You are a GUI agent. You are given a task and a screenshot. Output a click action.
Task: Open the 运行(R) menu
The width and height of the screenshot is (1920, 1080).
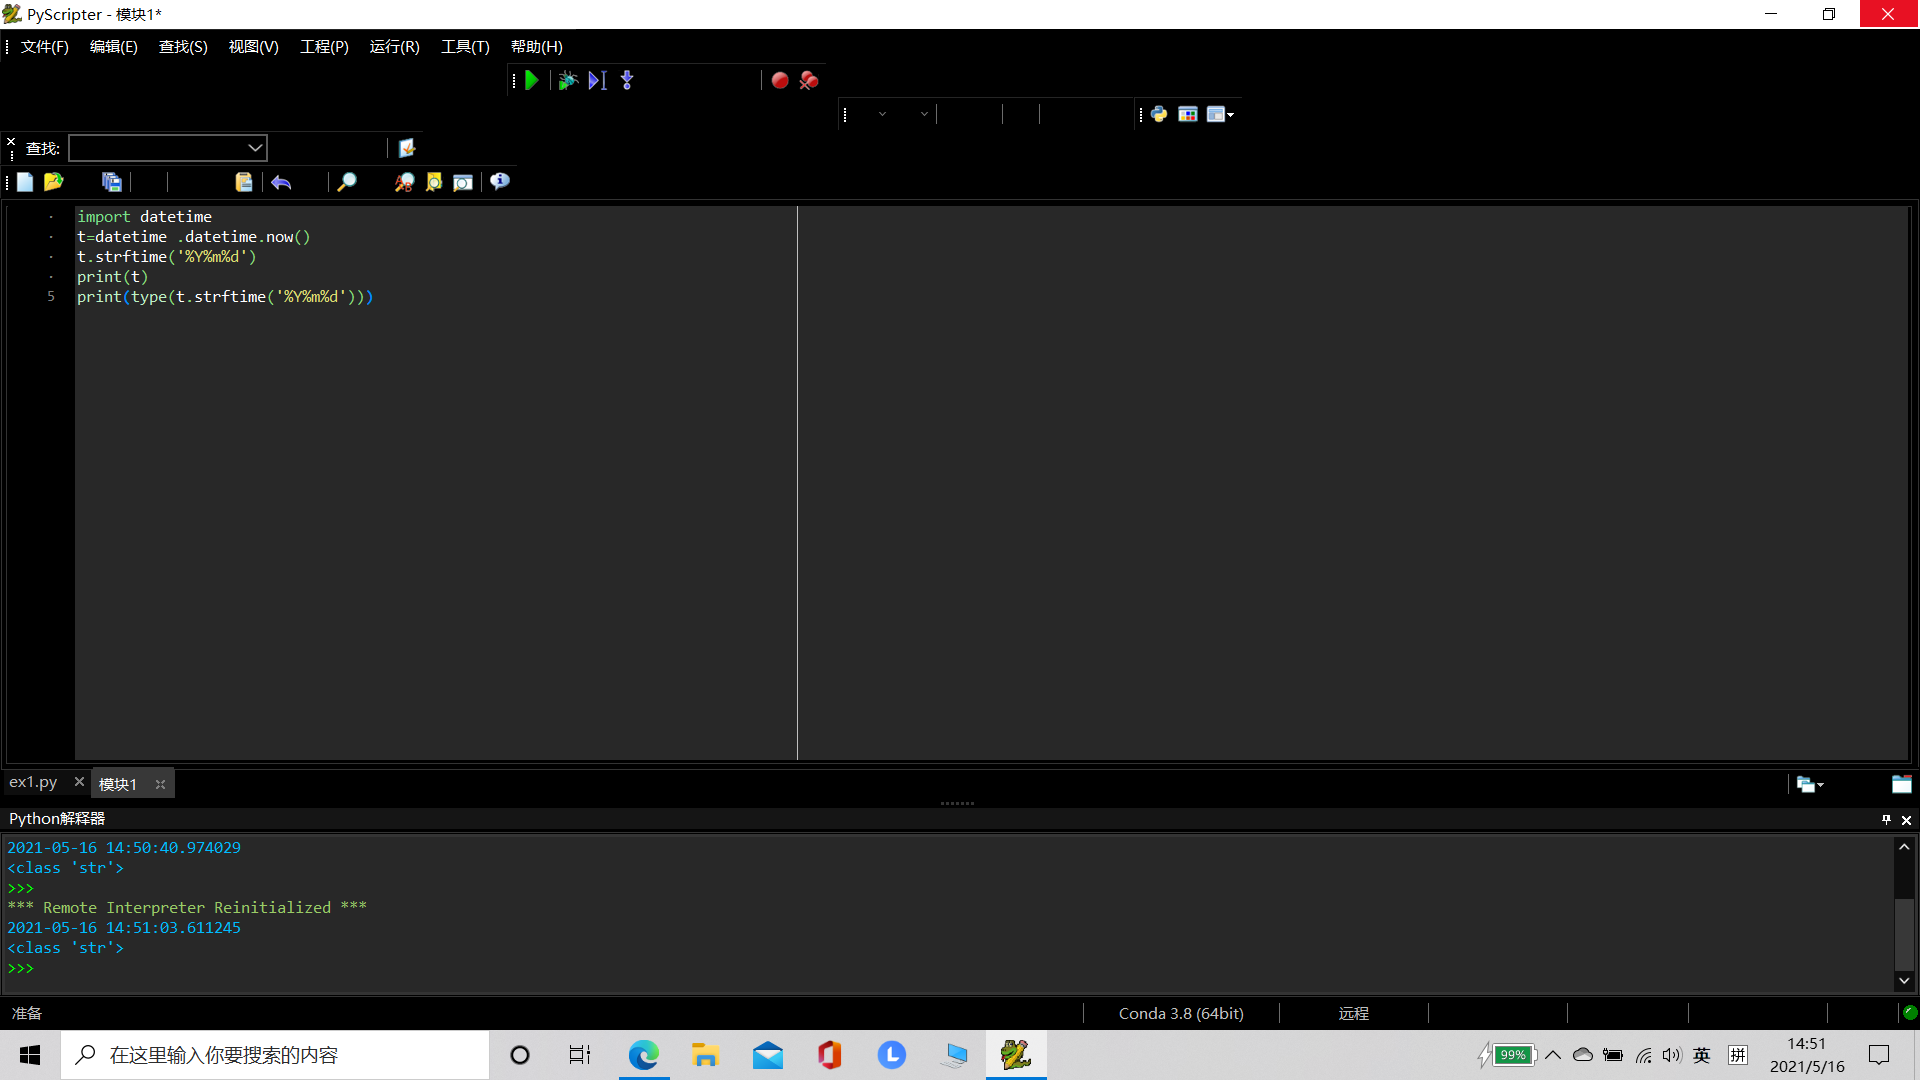[394, 47]
